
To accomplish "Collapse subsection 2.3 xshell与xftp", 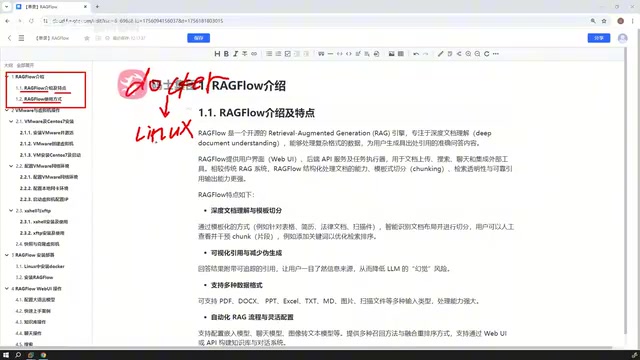I will click(11, 211).
